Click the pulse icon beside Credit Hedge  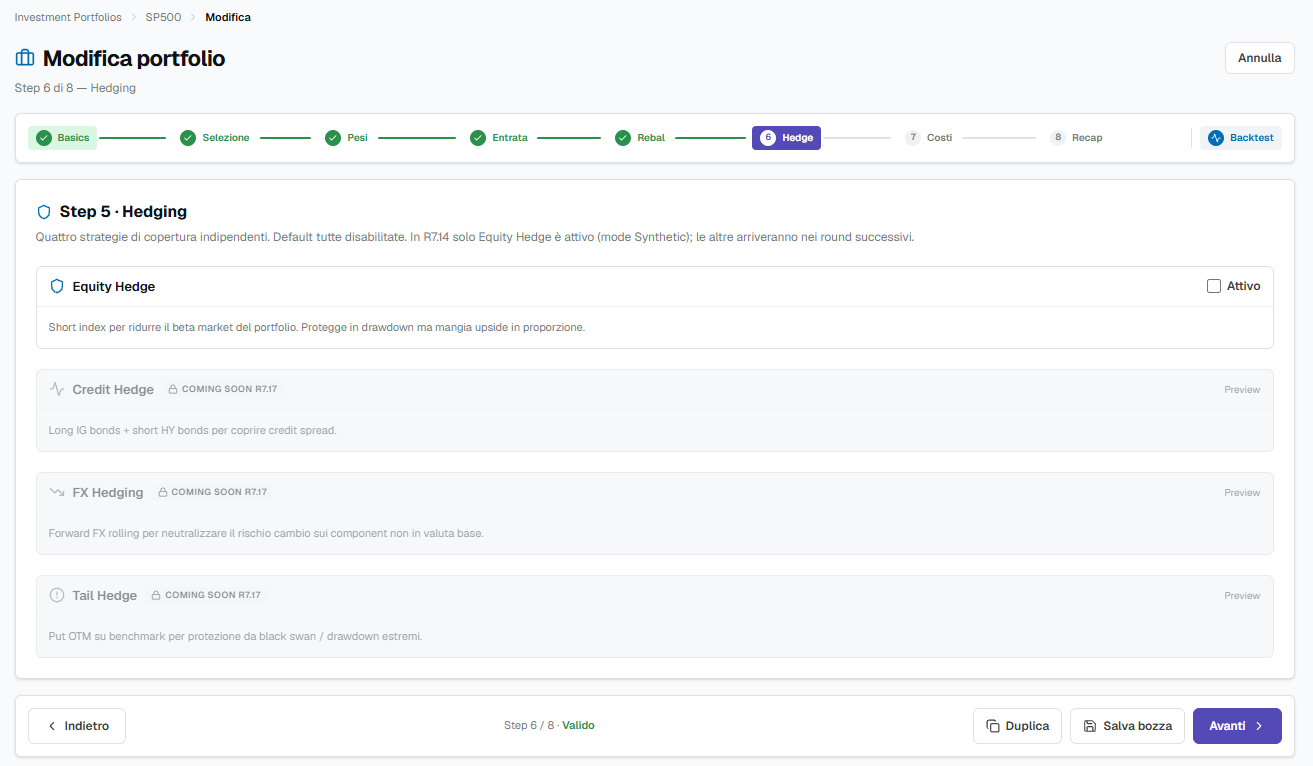pyautogui.click(x=57, y=389)
